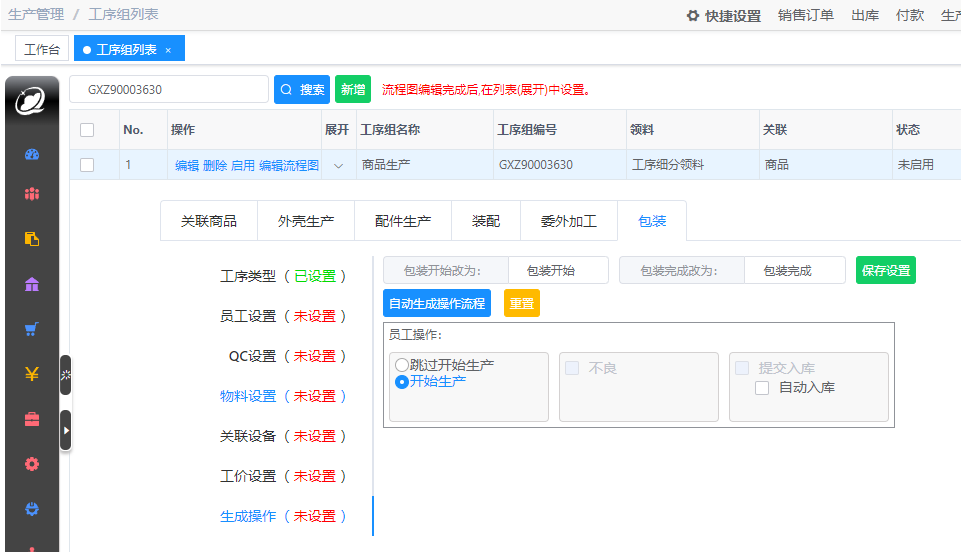Switch to the 配件生产 tab
The width and height of the screenshot is (963, 552).
[403, 221]
